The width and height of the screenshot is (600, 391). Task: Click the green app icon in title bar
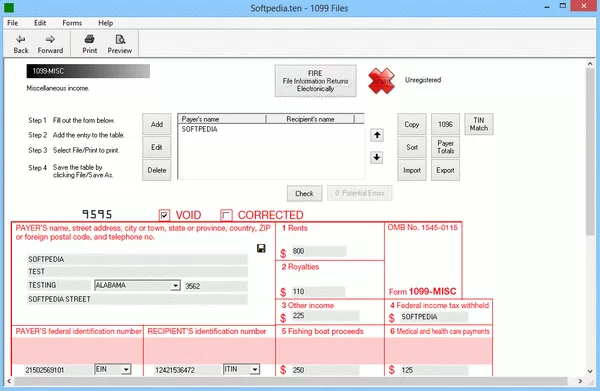coord(9,7)
